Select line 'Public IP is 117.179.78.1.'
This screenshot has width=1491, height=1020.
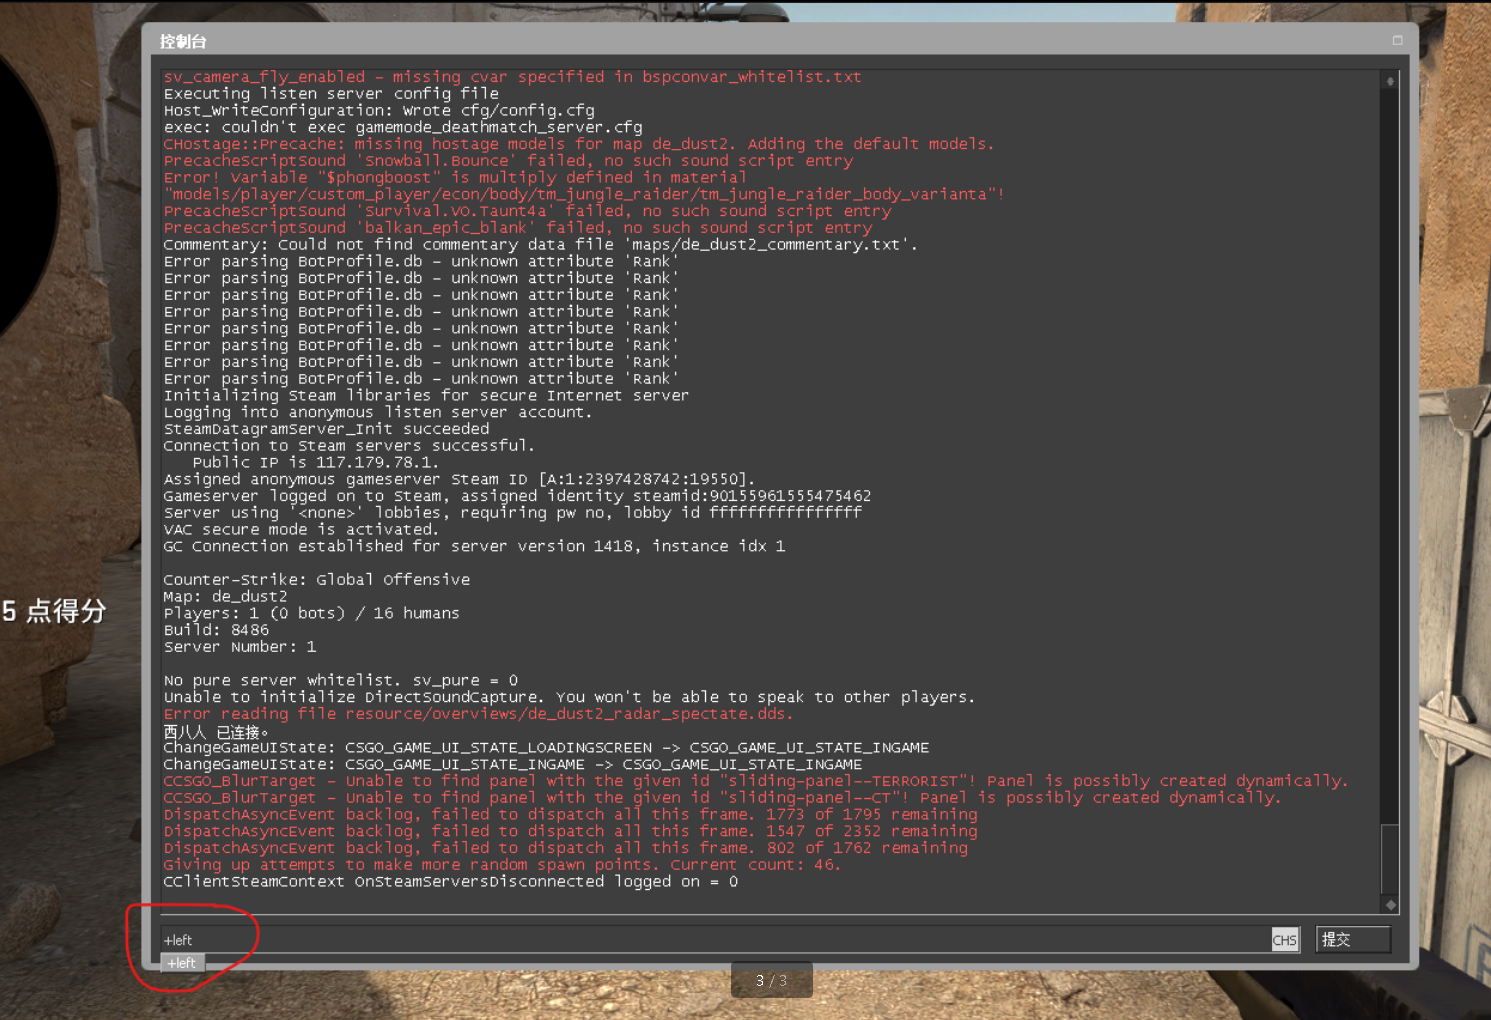[315, 462]
